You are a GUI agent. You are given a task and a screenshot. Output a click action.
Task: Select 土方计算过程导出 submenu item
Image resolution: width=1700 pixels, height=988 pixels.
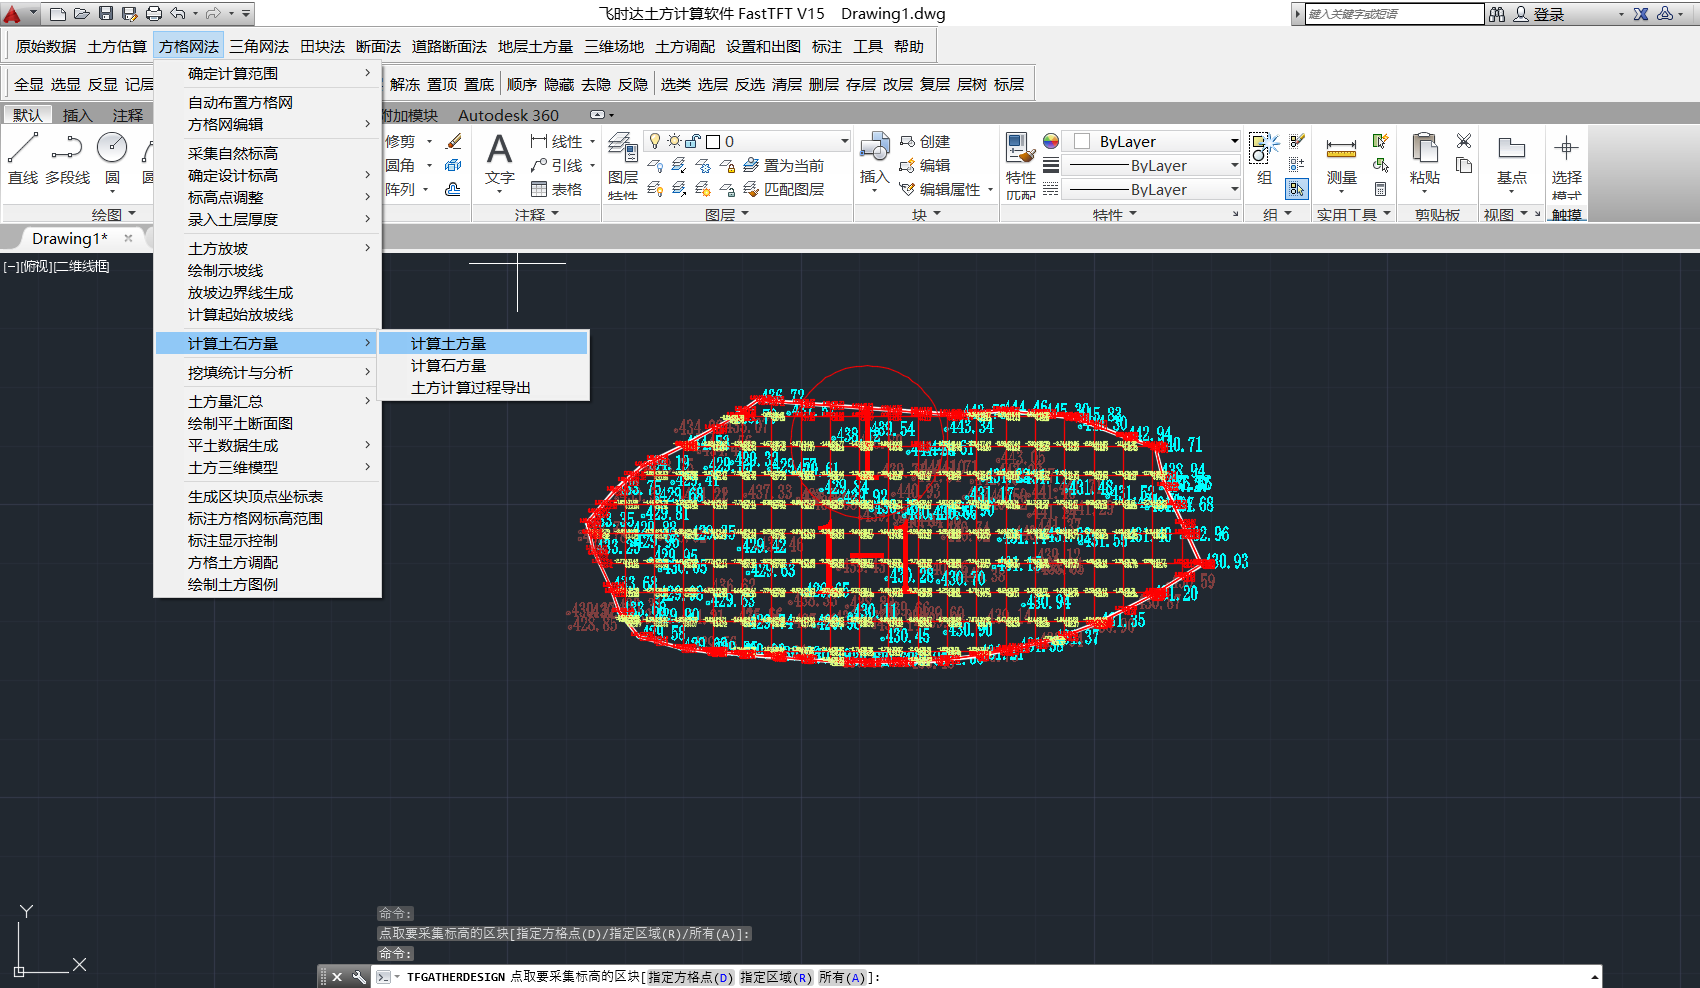point(483,387)
